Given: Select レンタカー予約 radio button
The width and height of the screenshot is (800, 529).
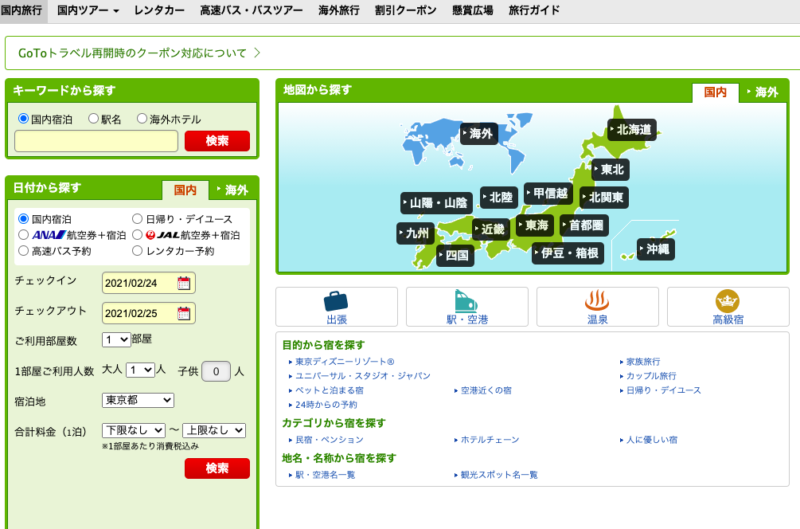Looking at the screenshot, I should 137,250.
